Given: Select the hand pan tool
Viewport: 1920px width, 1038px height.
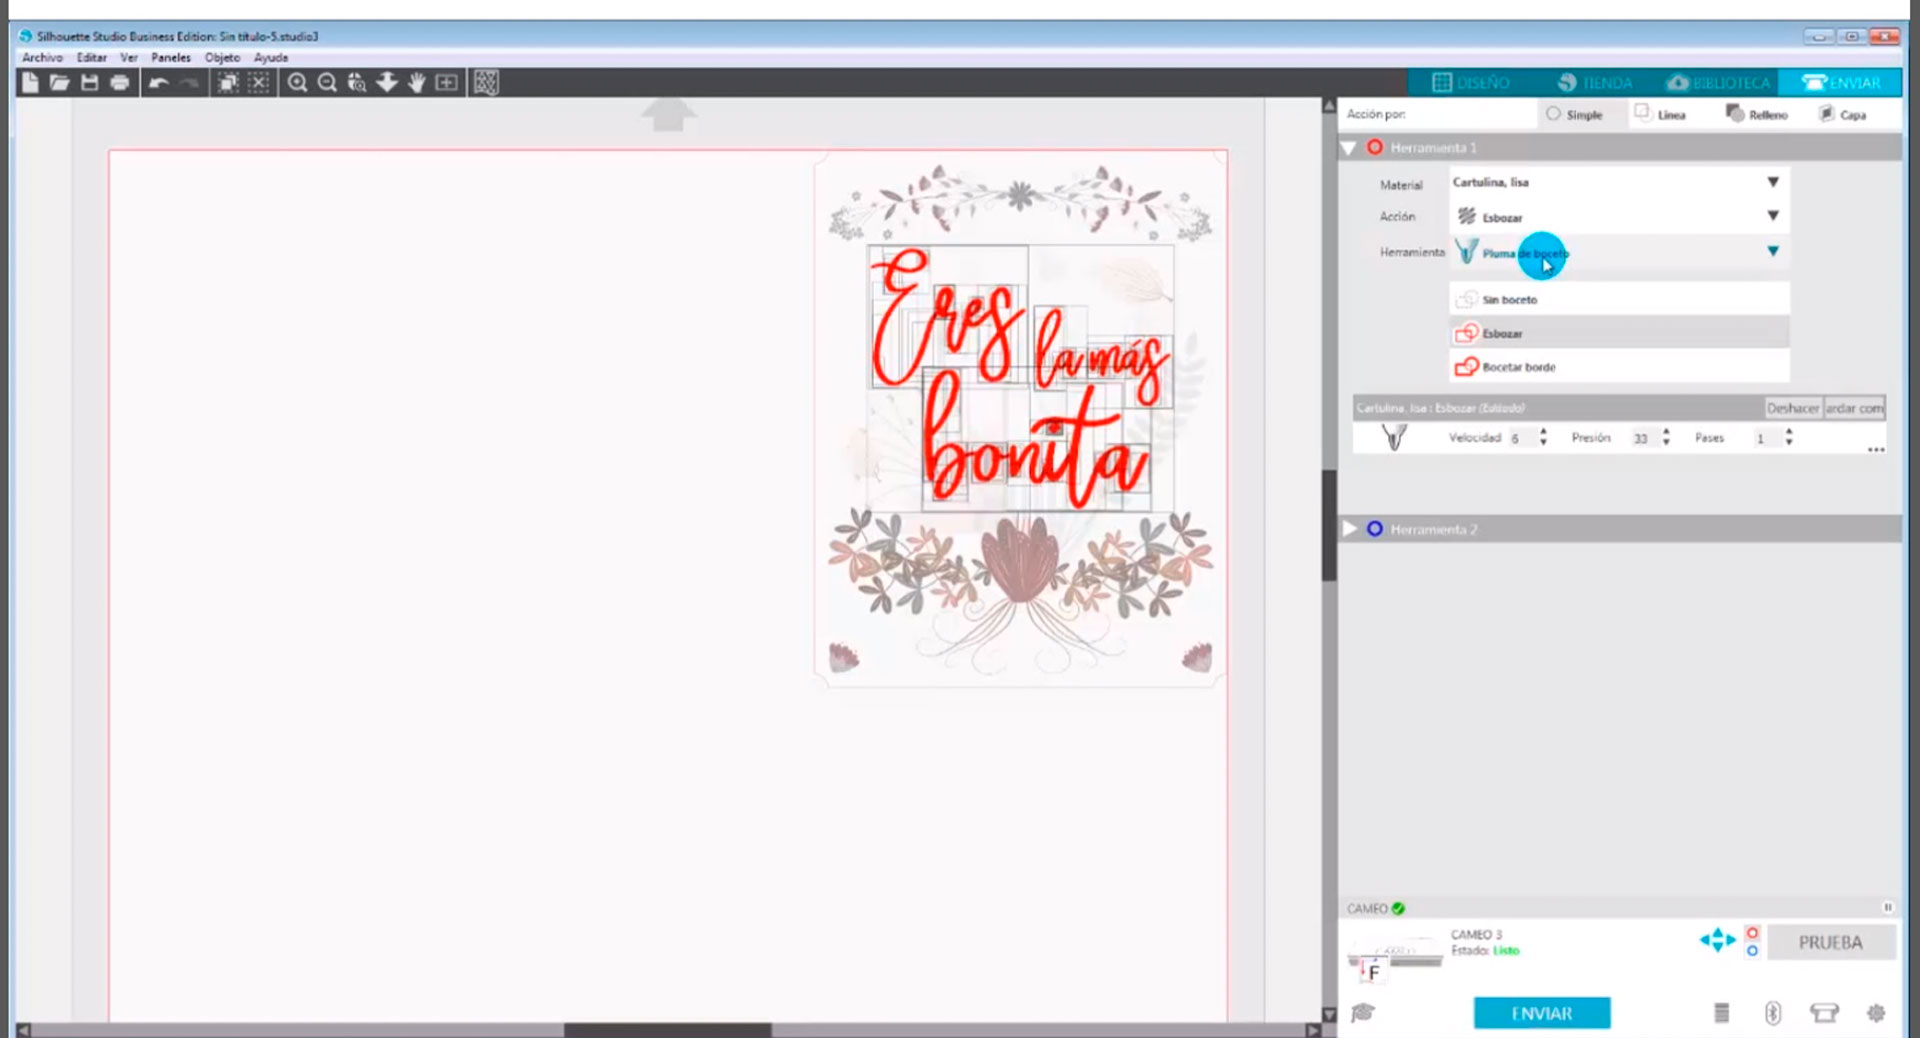Looking at the screenshot, I should coord(417,83).
